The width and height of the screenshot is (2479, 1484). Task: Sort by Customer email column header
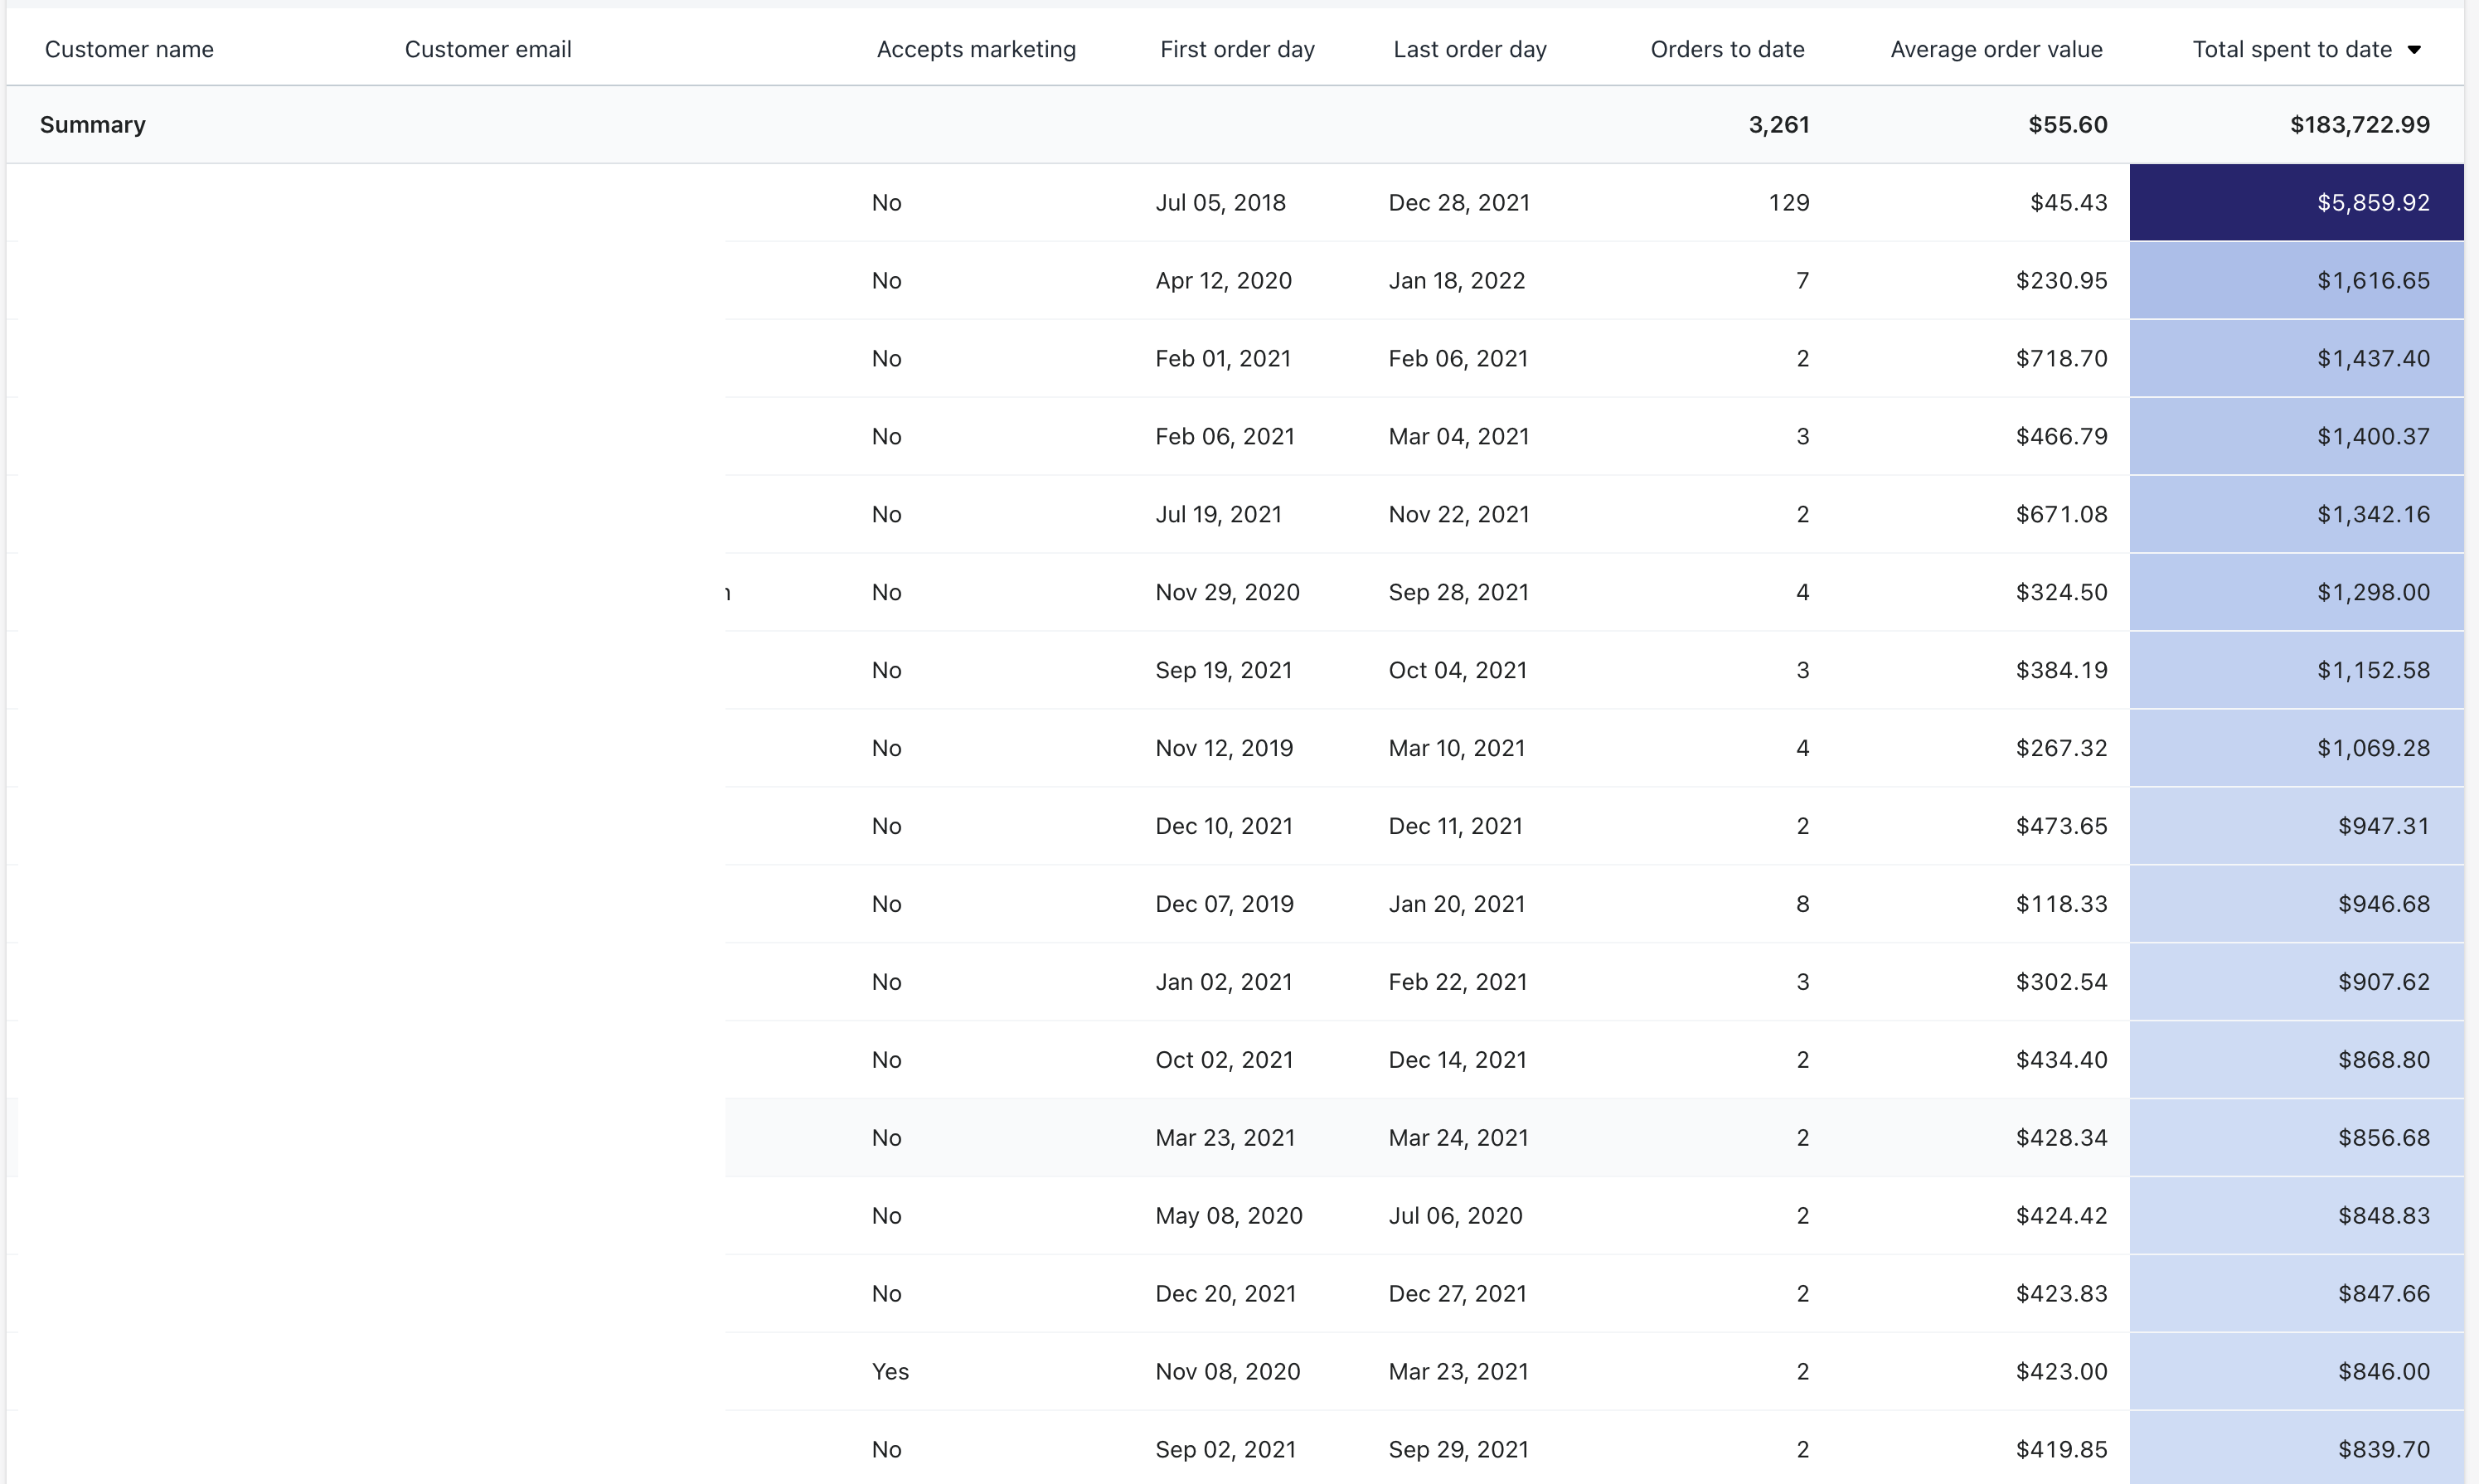pos(488,49)
